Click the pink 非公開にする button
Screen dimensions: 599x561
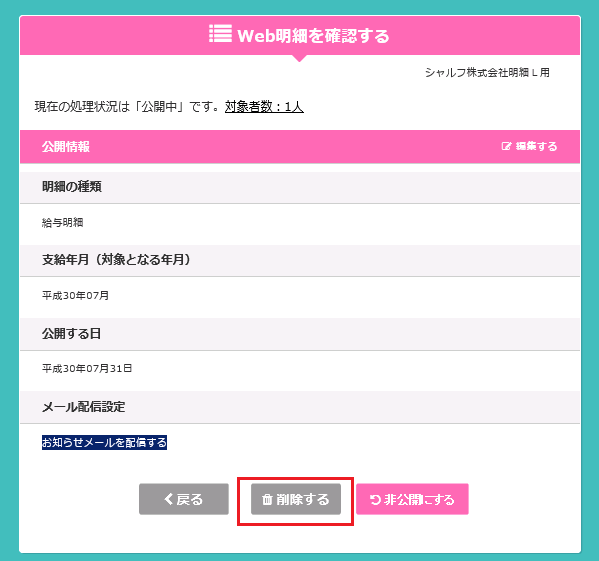coord(412,499)
